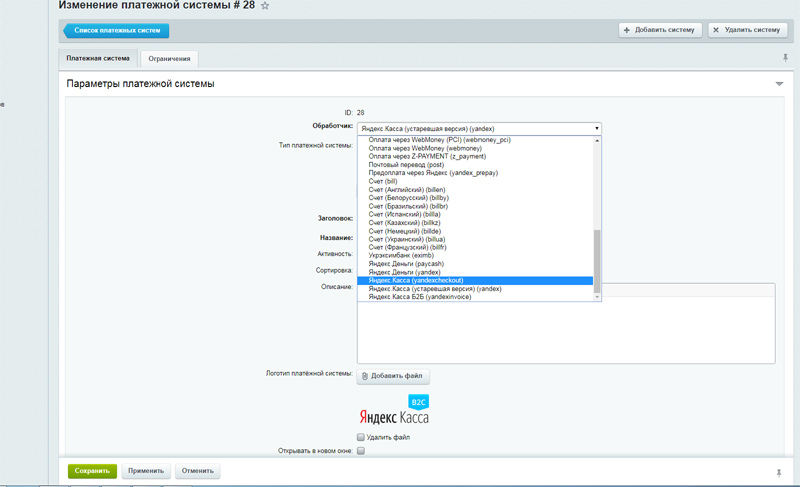Select Яндекс Деньги (paycash) option

pos(476,264)
